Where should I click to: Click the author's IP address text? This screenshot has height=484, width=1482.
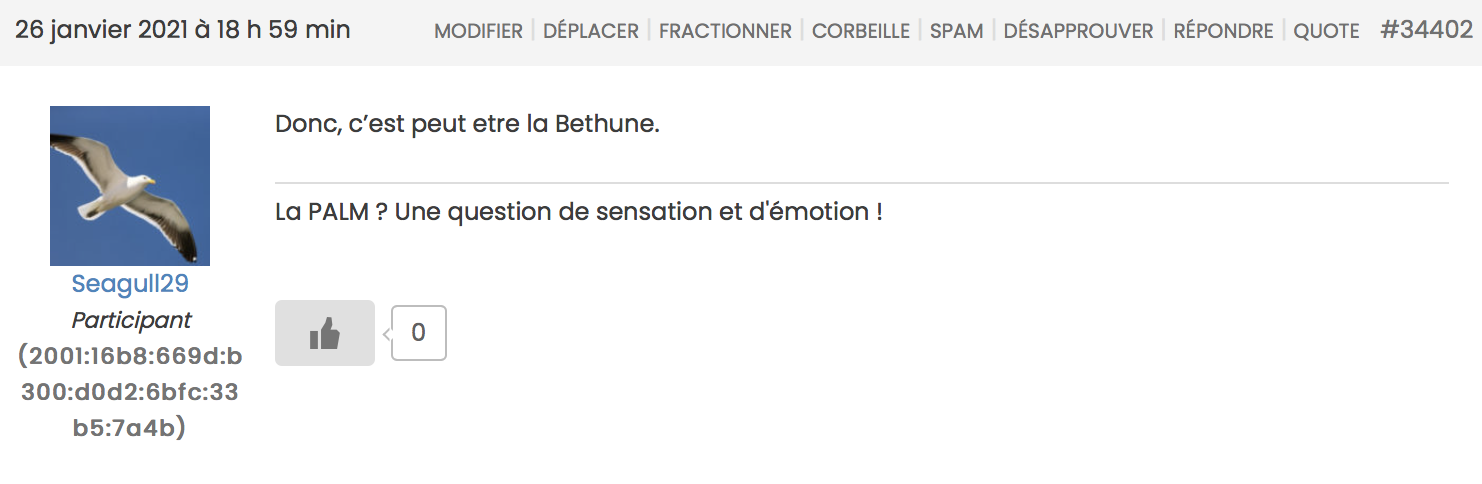[x=130, y=392]
